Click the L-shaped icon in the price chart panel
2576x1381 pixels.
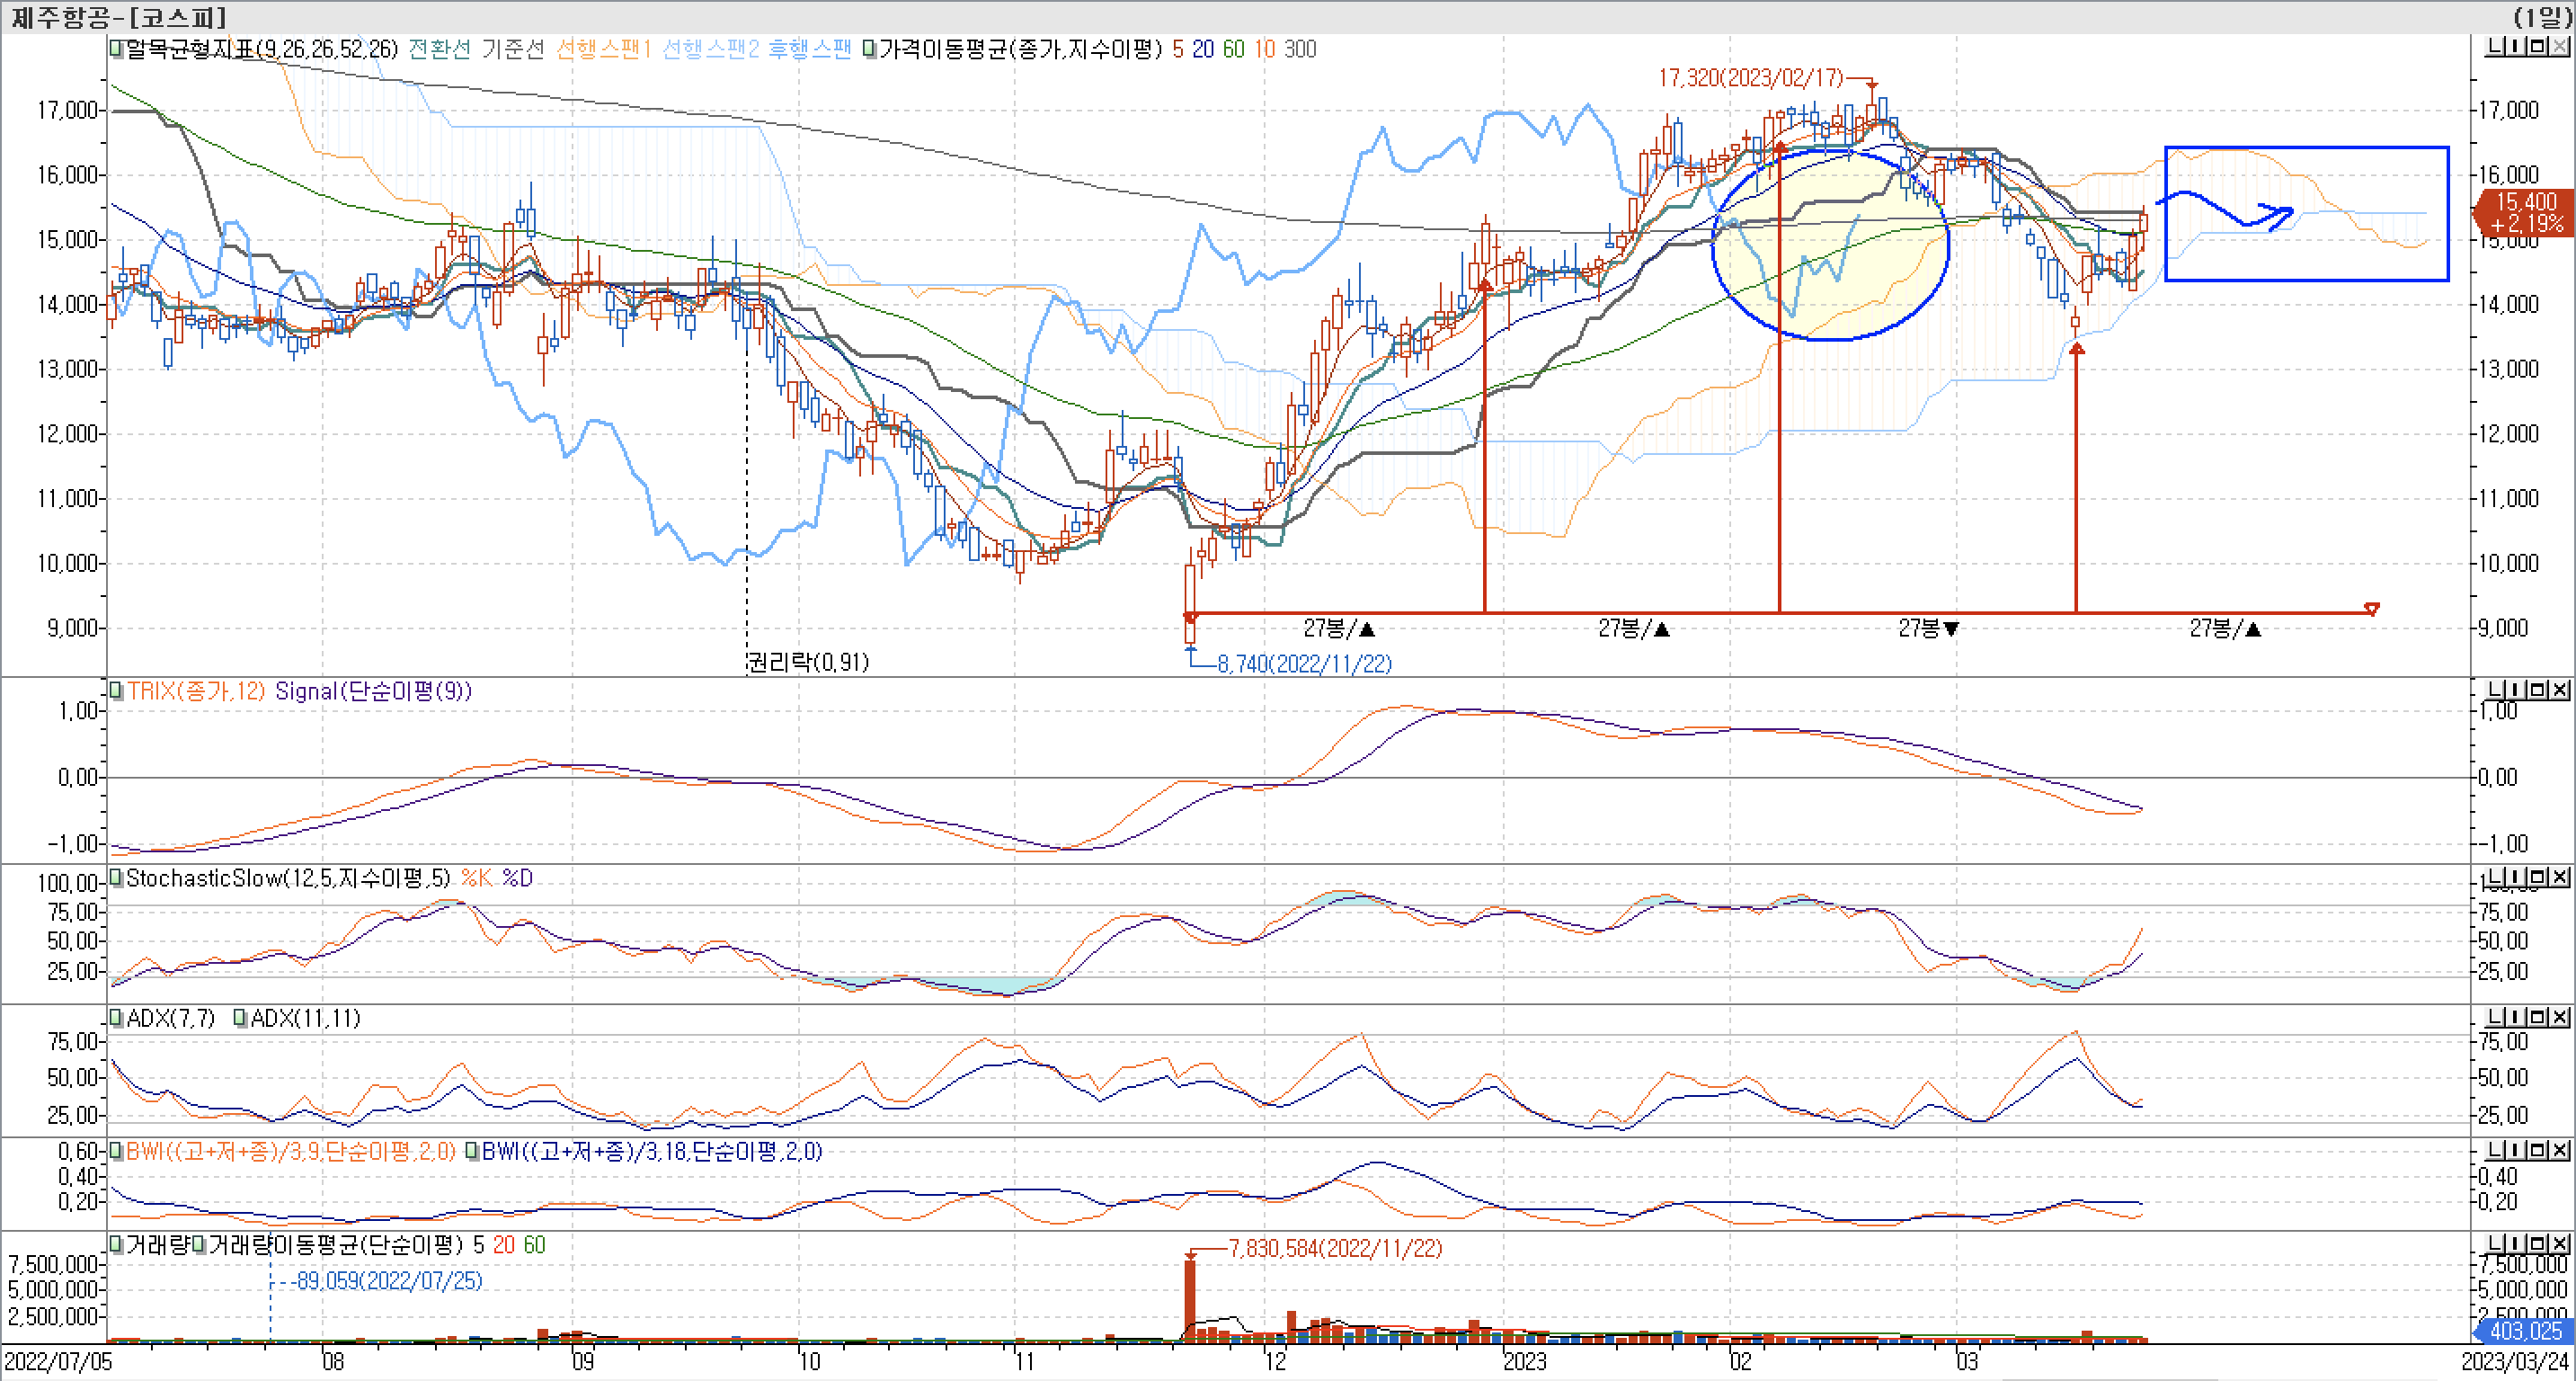[2495, 46]
